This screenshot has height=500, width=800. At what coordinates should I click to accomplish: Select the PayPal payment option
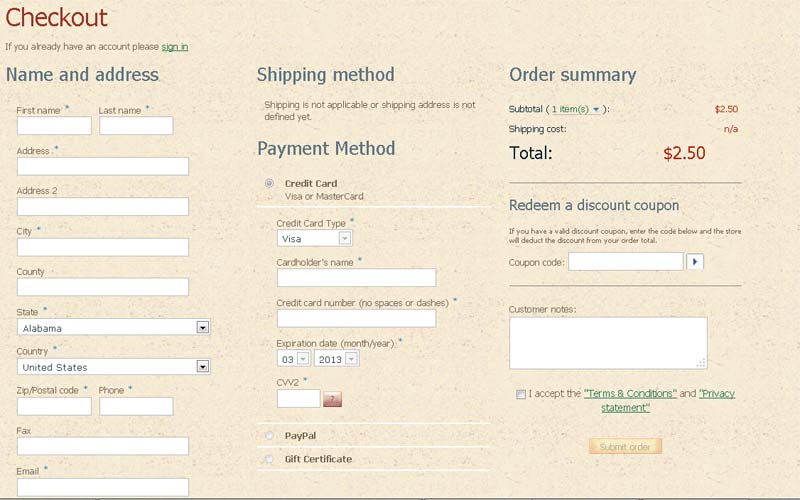click(x=269, y=436)
